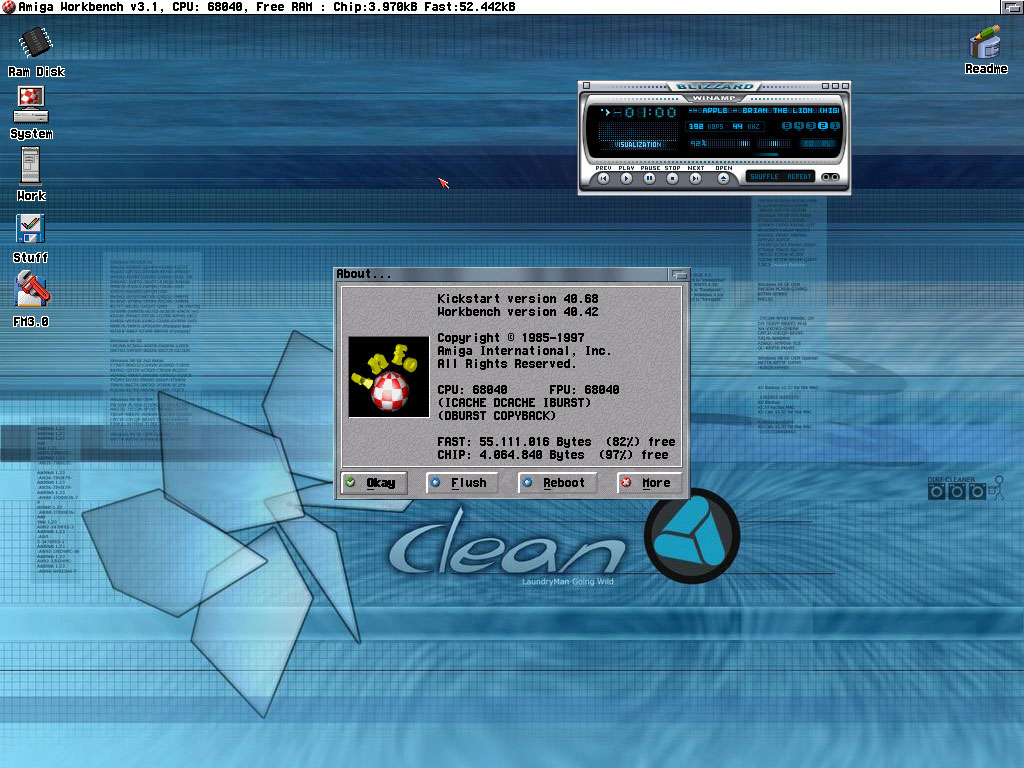Click the "Workbench version 40.42" text
Viewport: 1024px width, 768px height.
[517, 312]
